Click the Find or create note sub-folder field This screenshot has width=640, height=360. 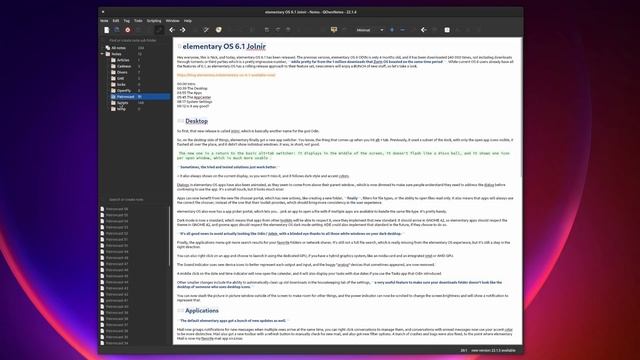(x=136, y=40)
